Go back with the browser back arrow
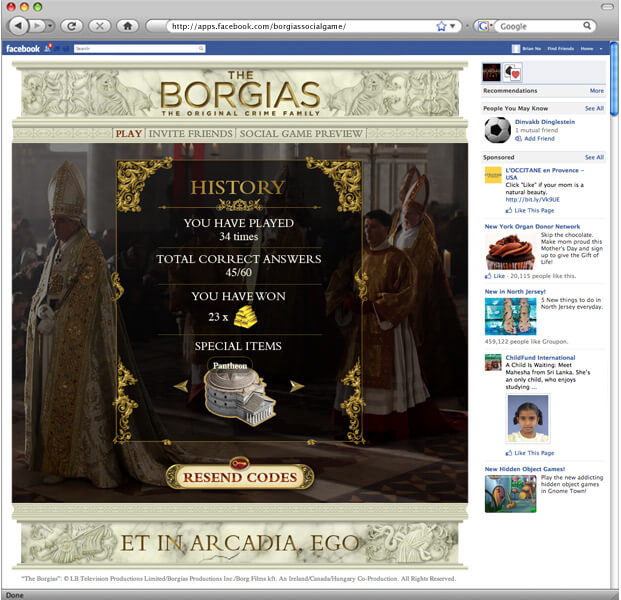This screenshot has height=600, width=621. click(x=18, y=26)
